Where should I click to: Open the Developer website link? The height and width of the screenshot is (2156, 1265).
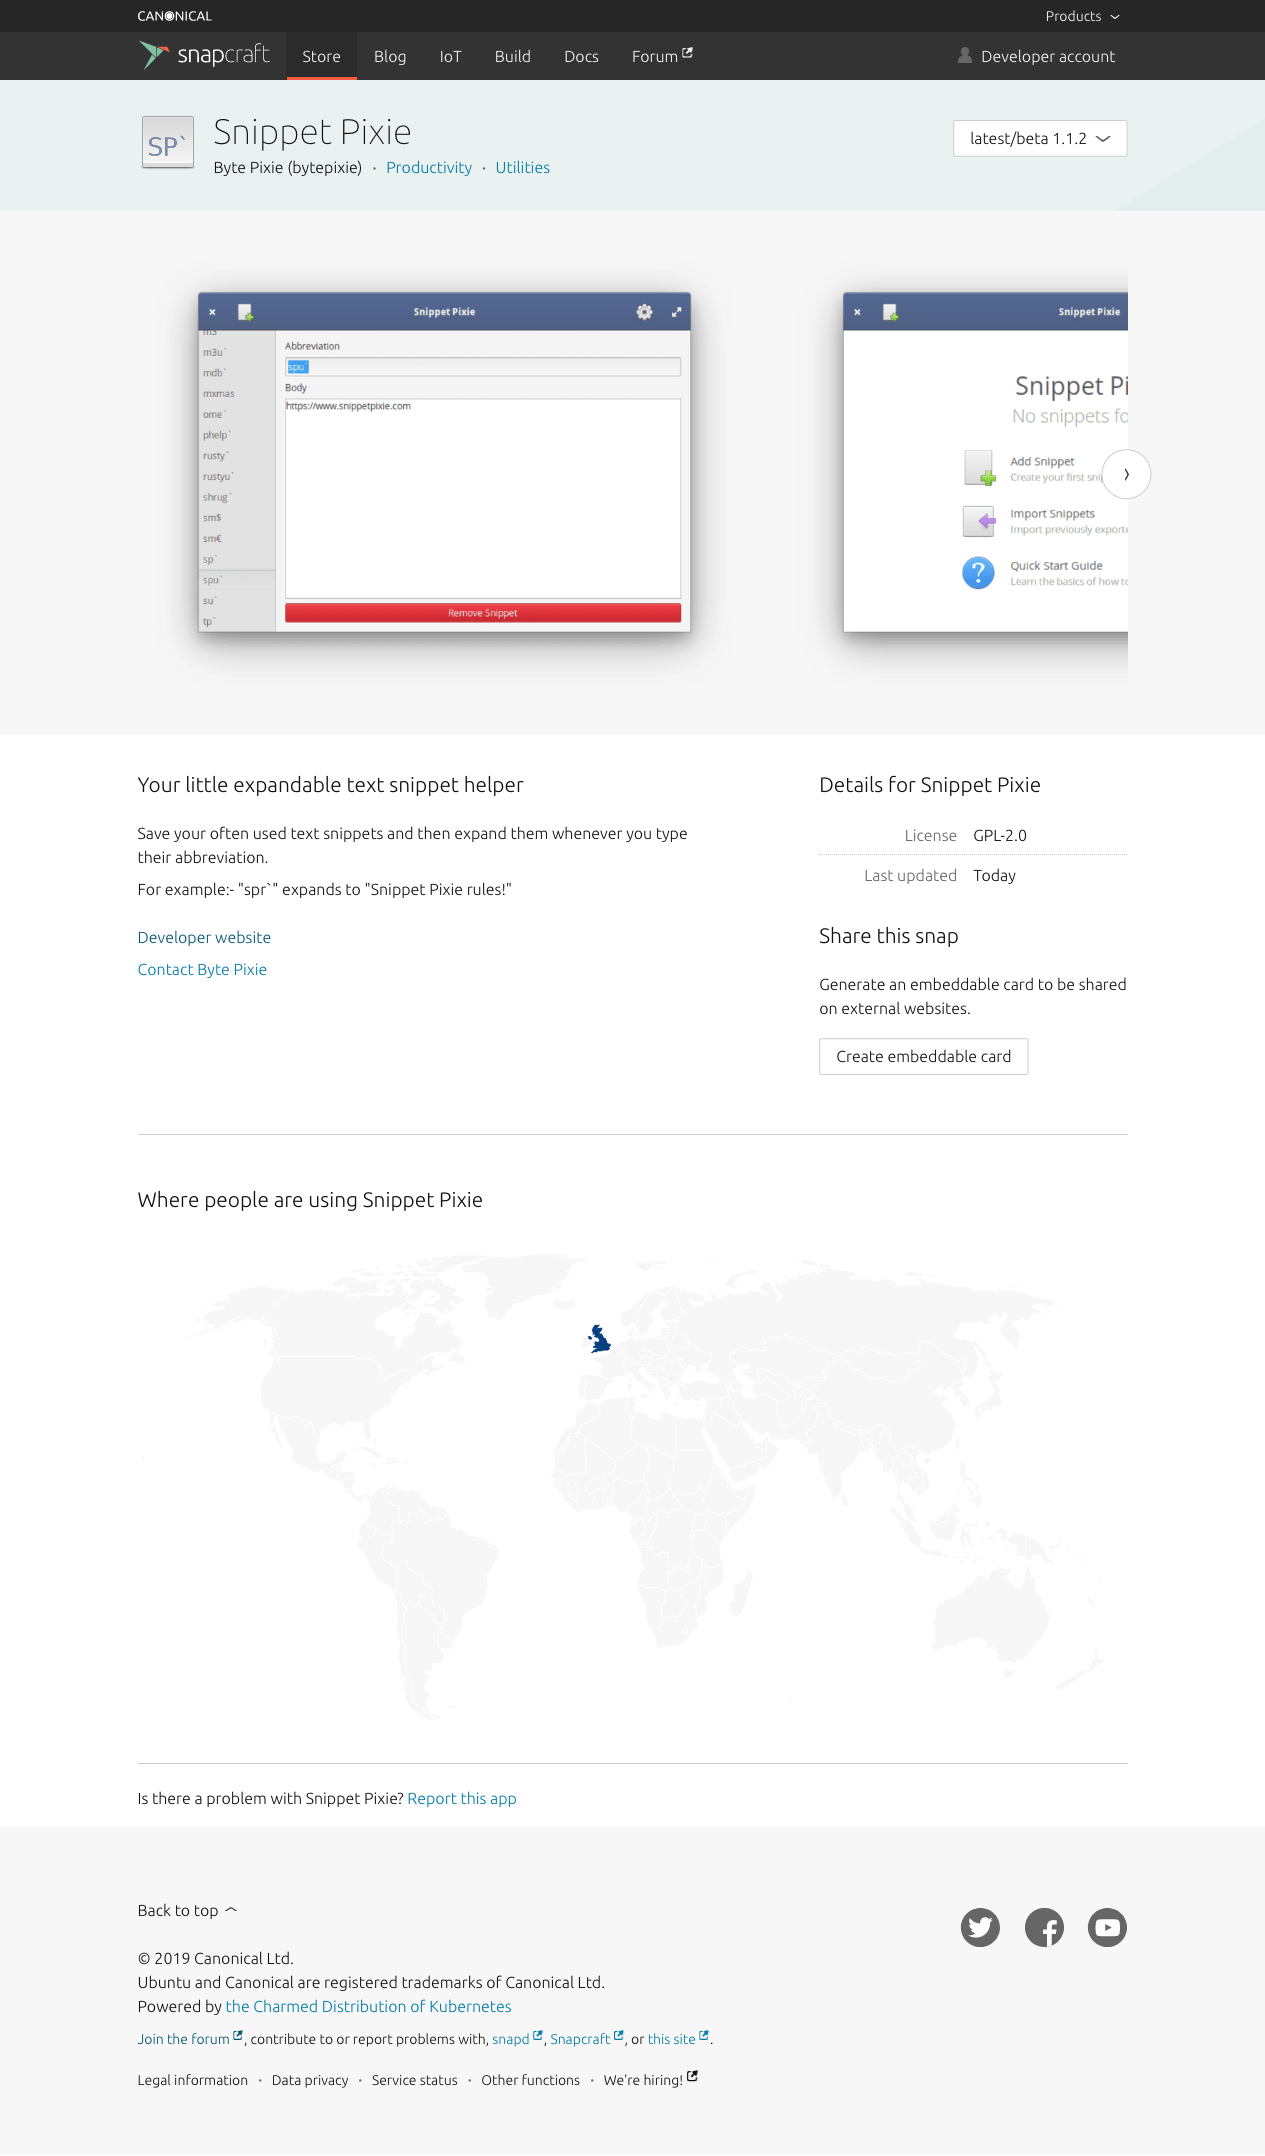pos(204,937)
